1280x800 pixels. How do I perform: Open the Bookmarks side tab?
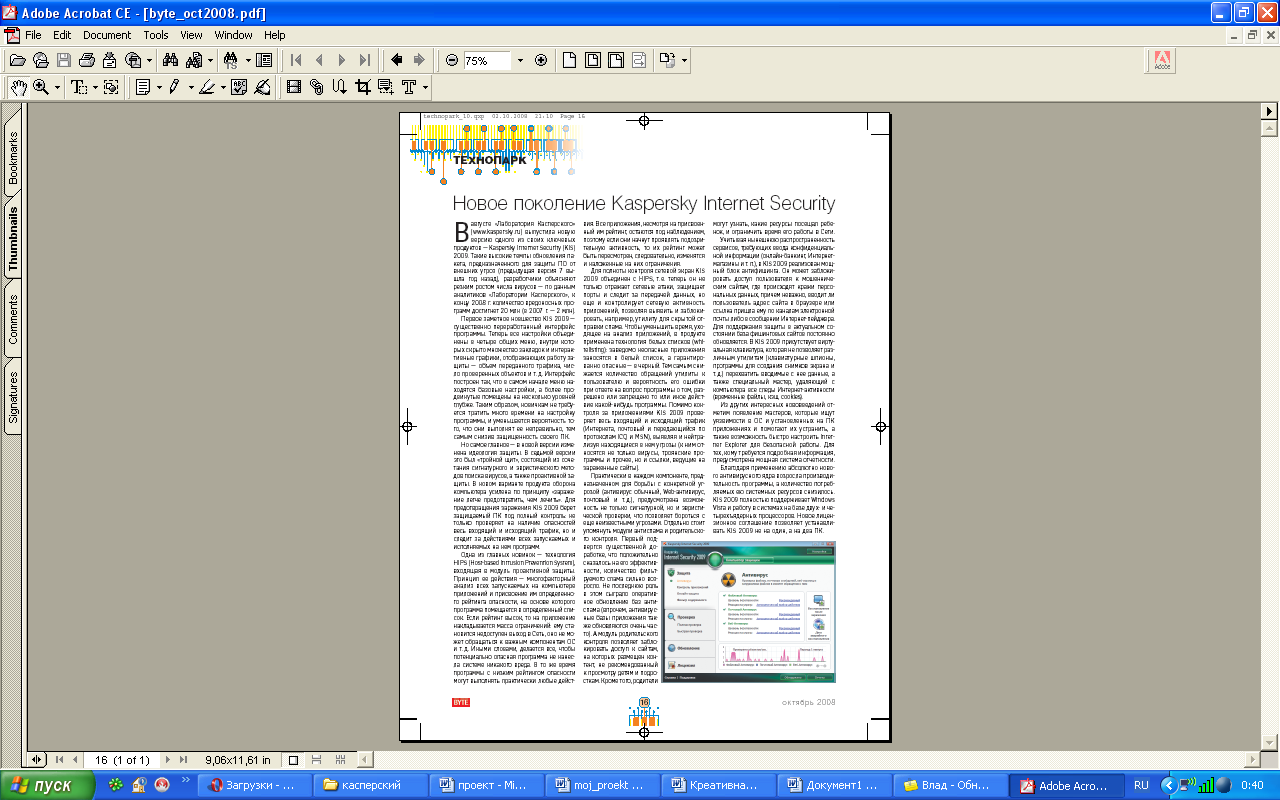click(13, 160)
